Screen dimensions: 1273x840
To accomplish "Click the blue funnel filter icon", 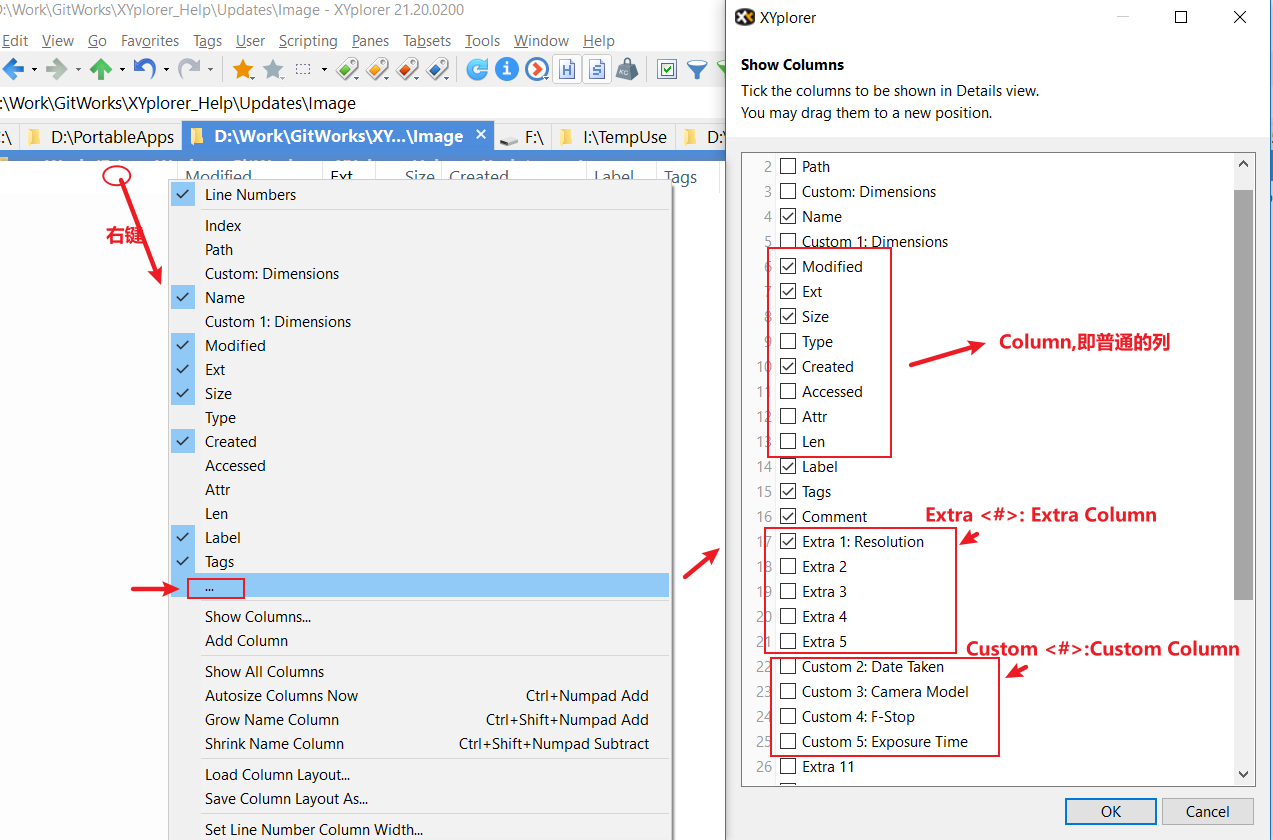I will (x=697, y=69).
